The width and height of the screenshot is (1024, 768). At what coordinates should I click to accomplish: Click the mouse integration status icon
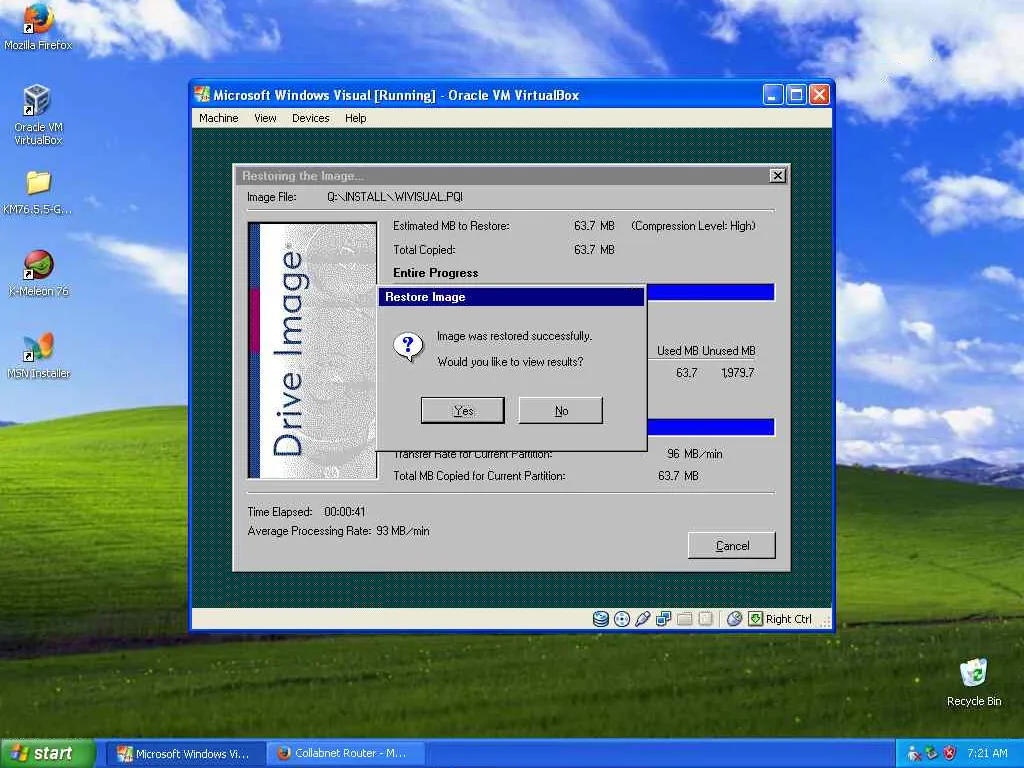point(734,618)
